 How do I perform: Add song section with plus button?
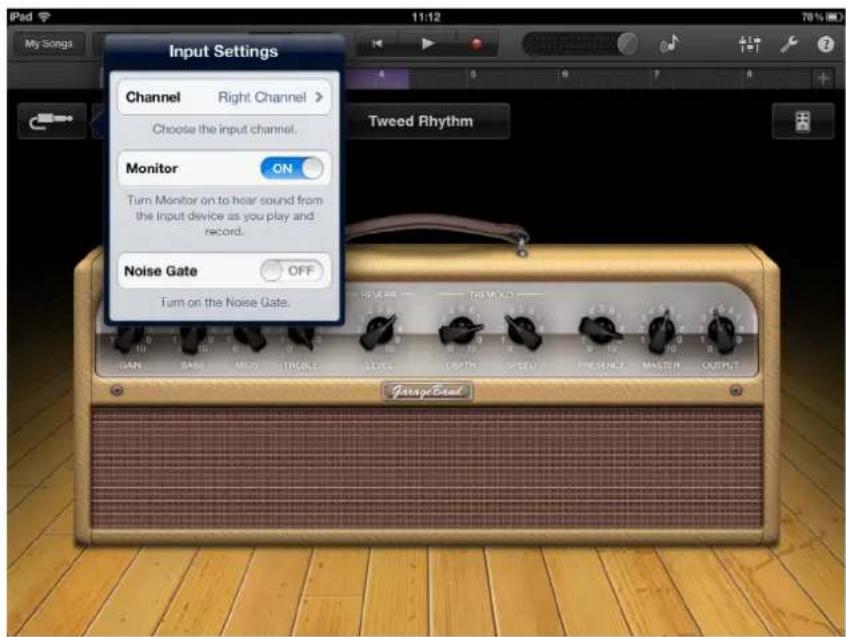823,79
